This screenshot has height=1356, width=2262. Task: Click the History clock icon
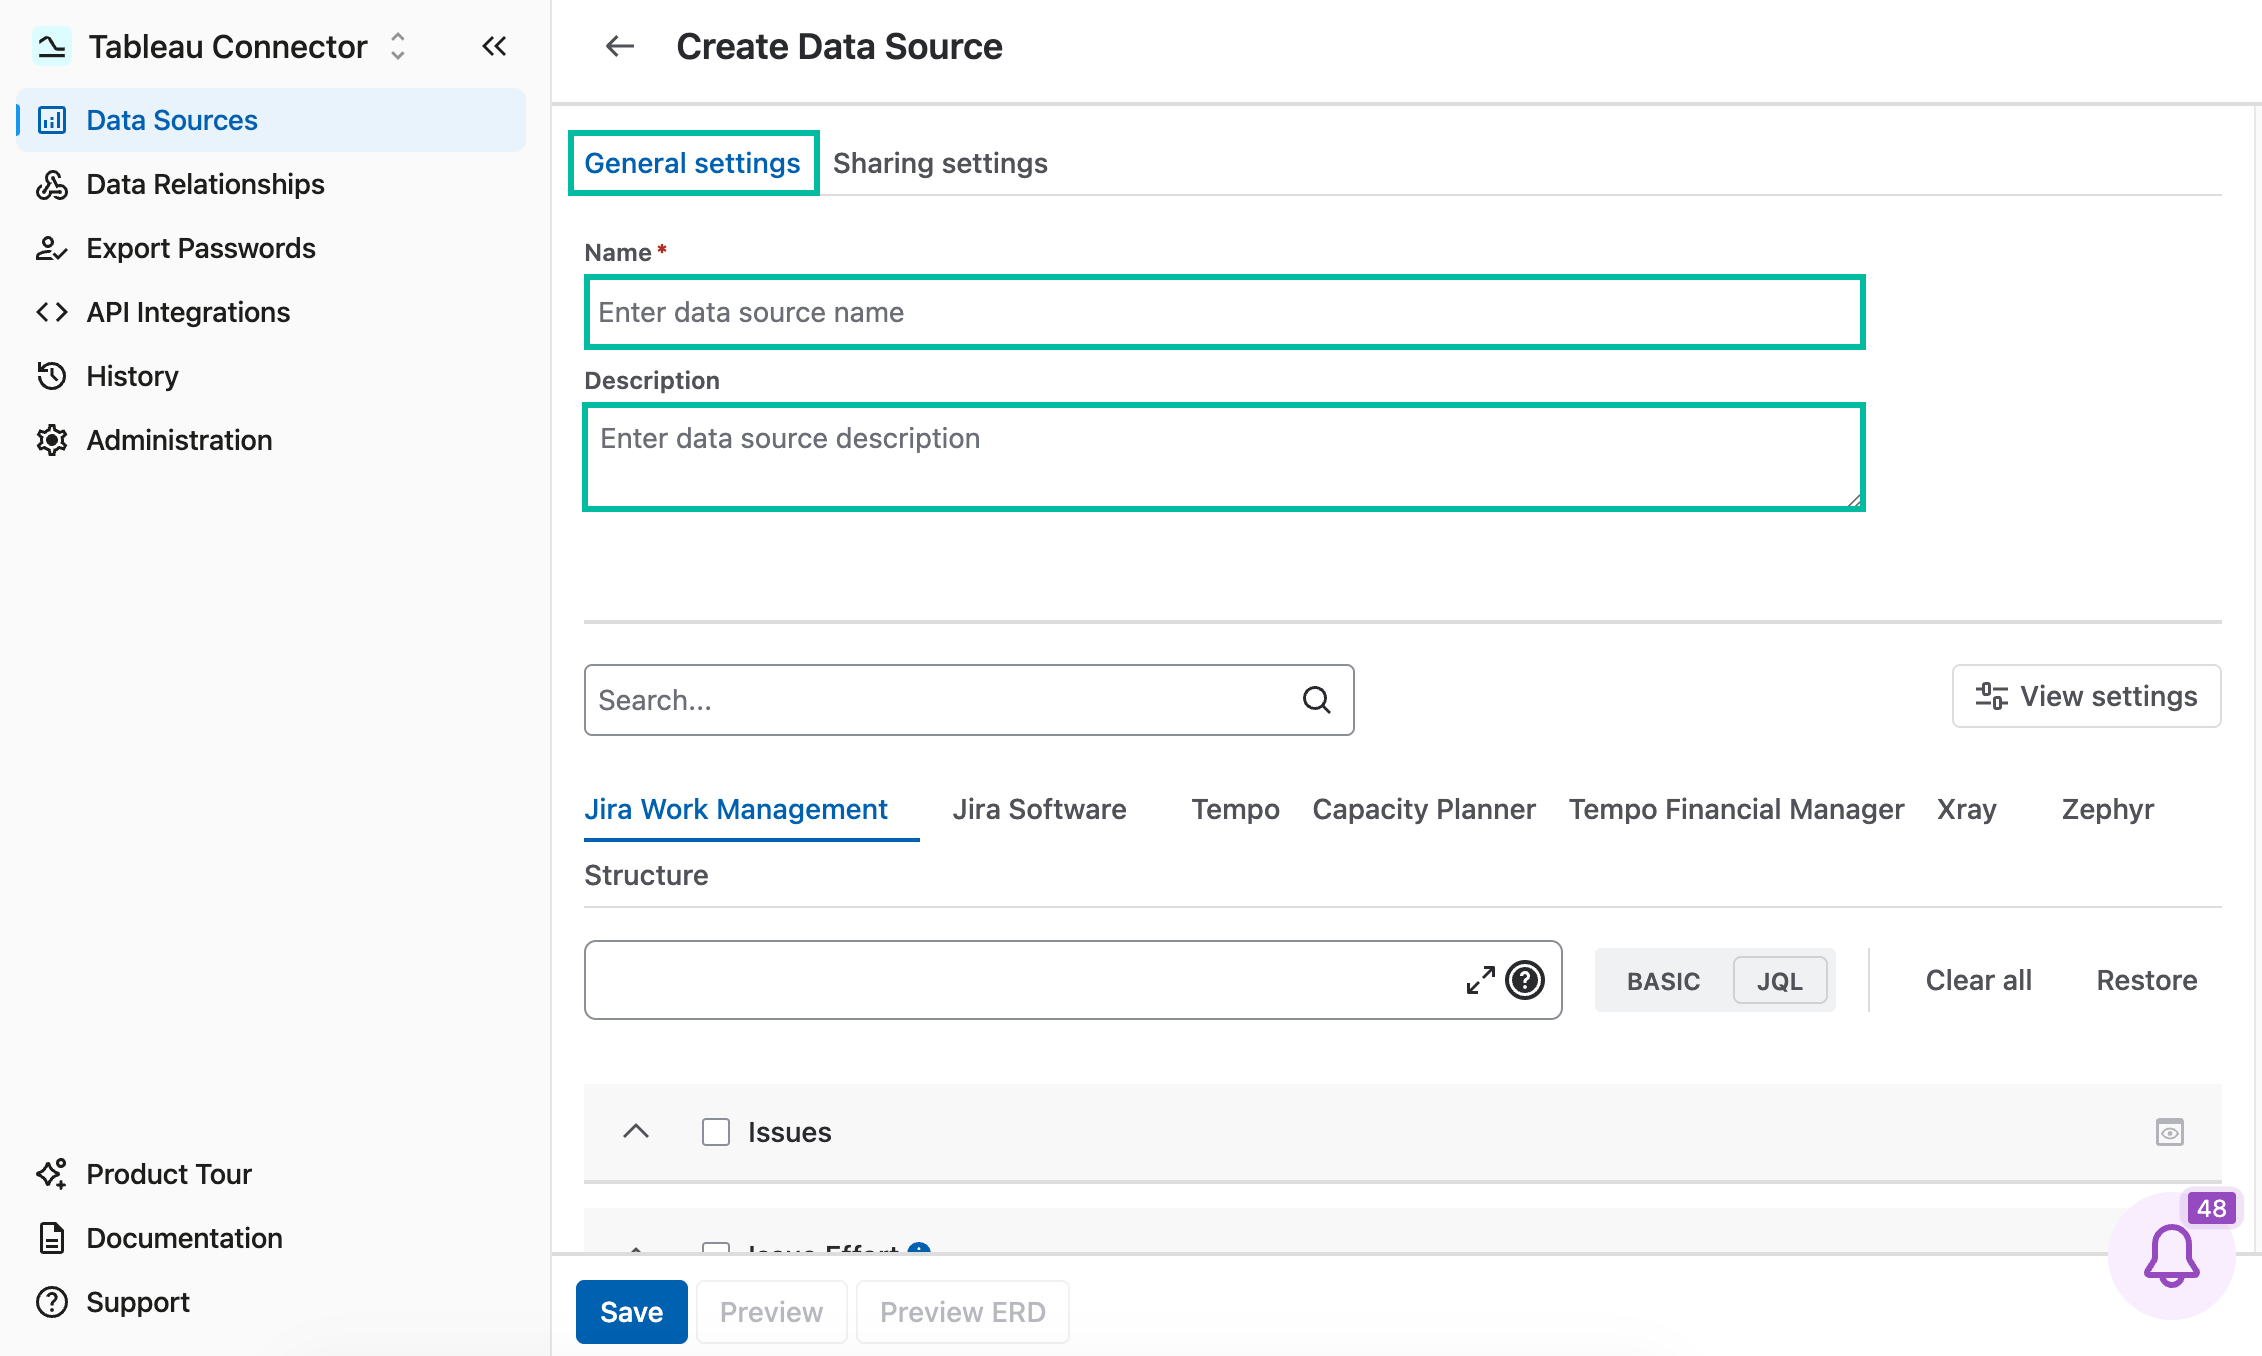tap(52, 376)
